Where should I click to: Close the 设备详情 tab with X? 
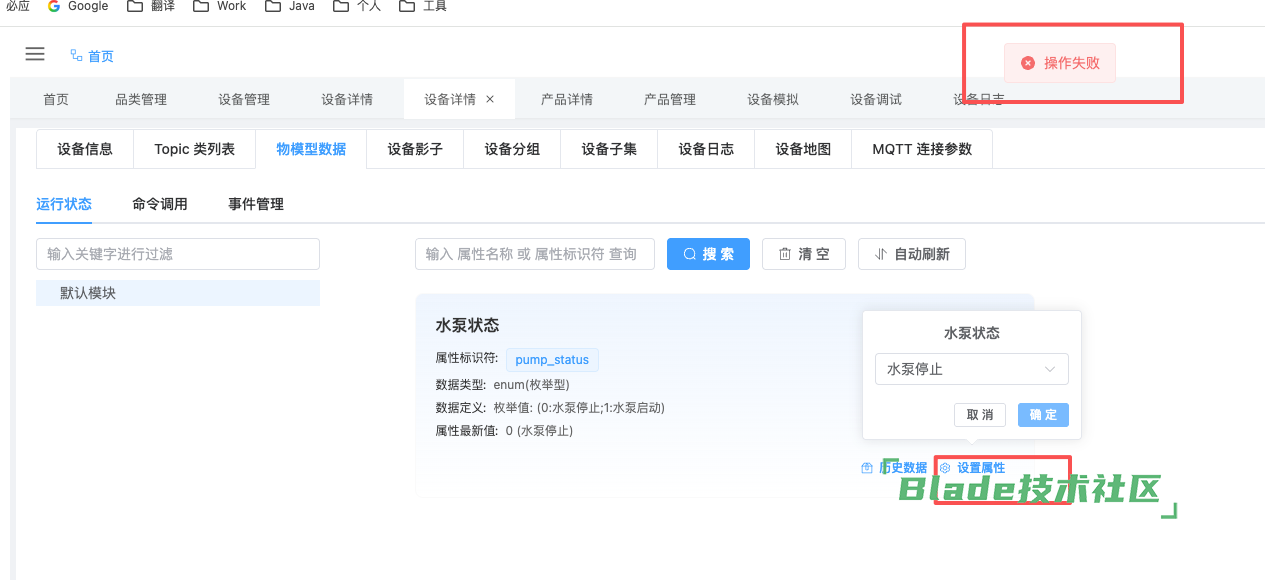(490, 99)
